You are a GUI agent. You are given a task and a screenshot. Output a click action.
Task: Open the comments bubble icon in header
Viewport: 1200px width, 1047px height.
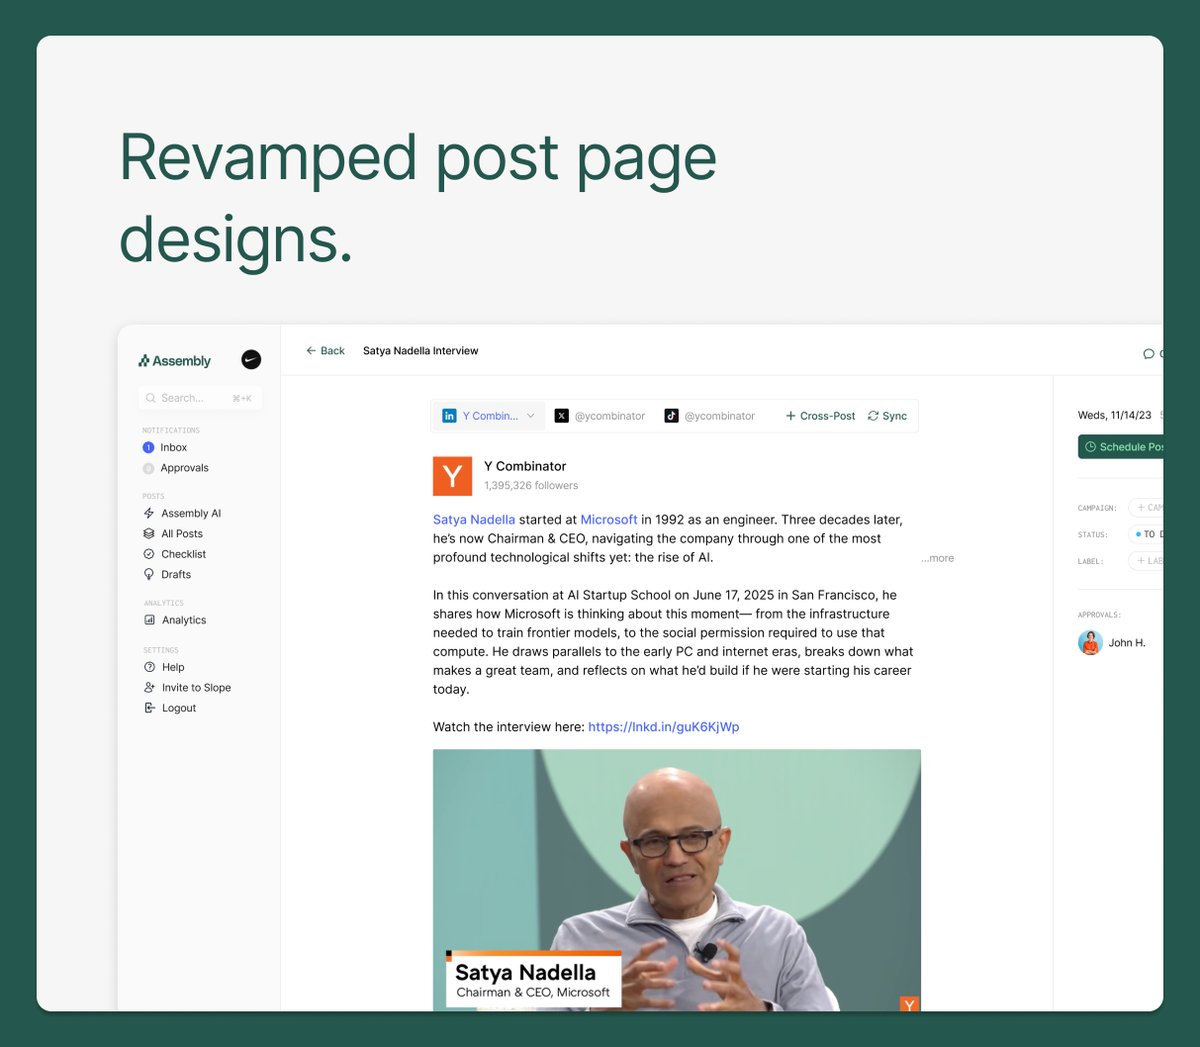[1148, 354]
